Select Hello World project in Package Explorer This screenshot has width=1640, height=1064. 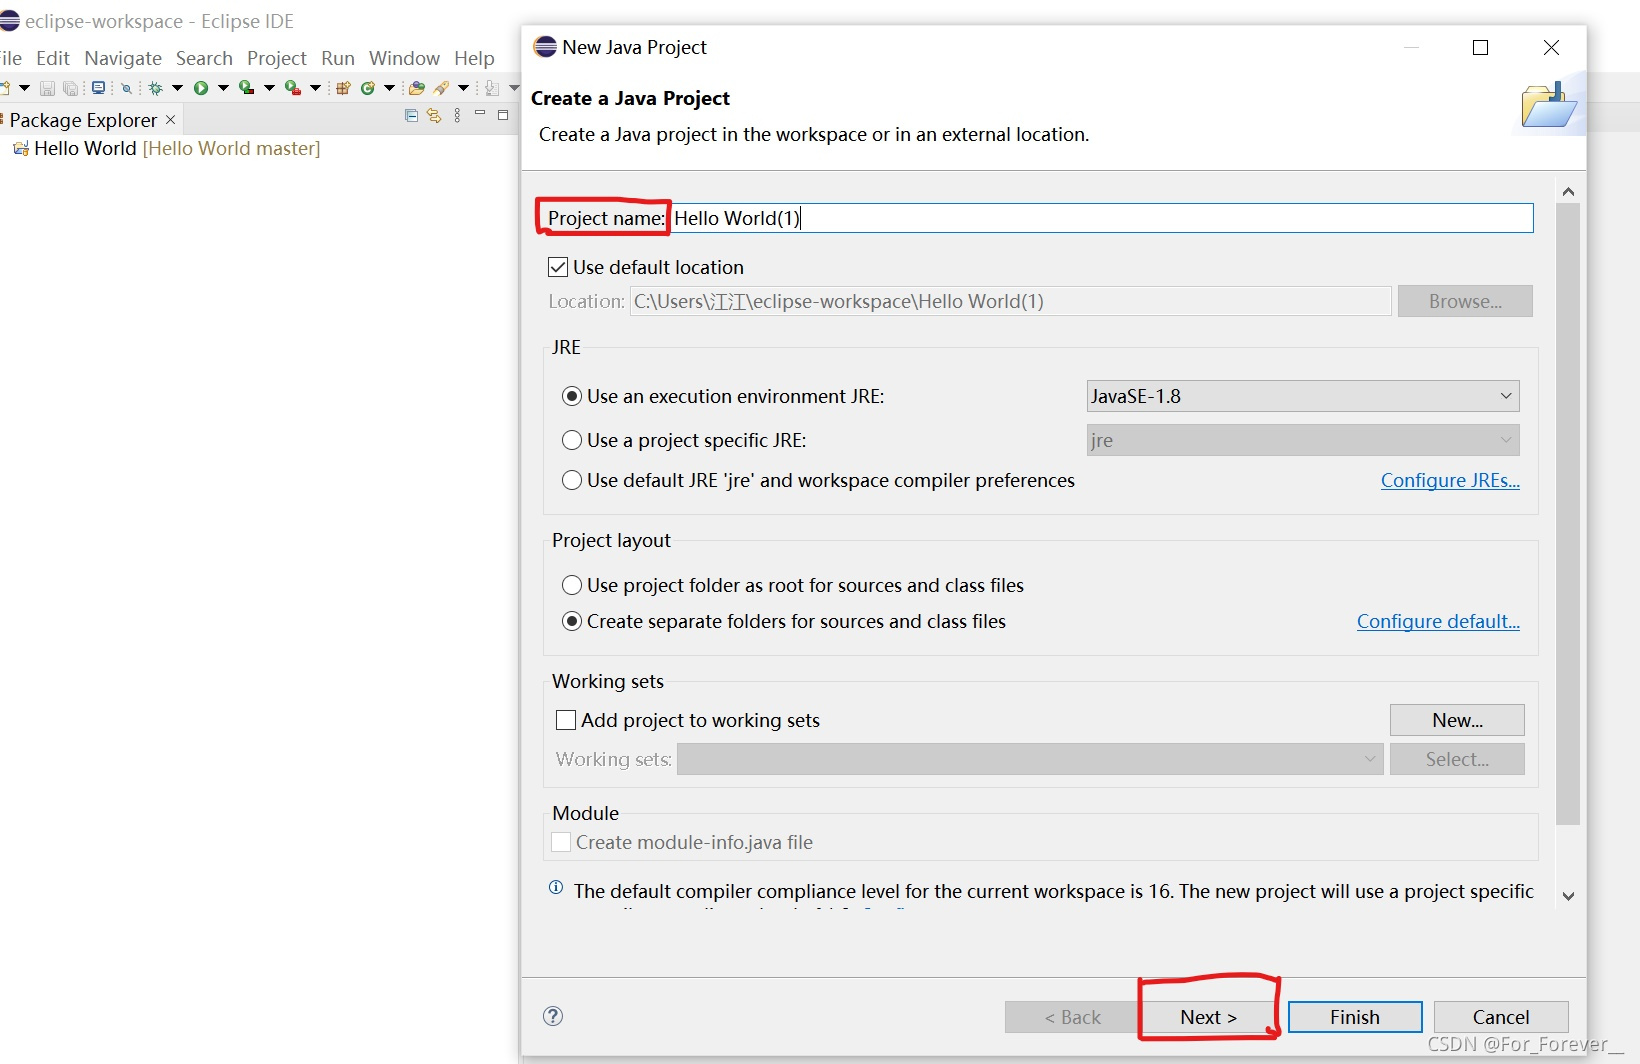click(x=167, y=148)
